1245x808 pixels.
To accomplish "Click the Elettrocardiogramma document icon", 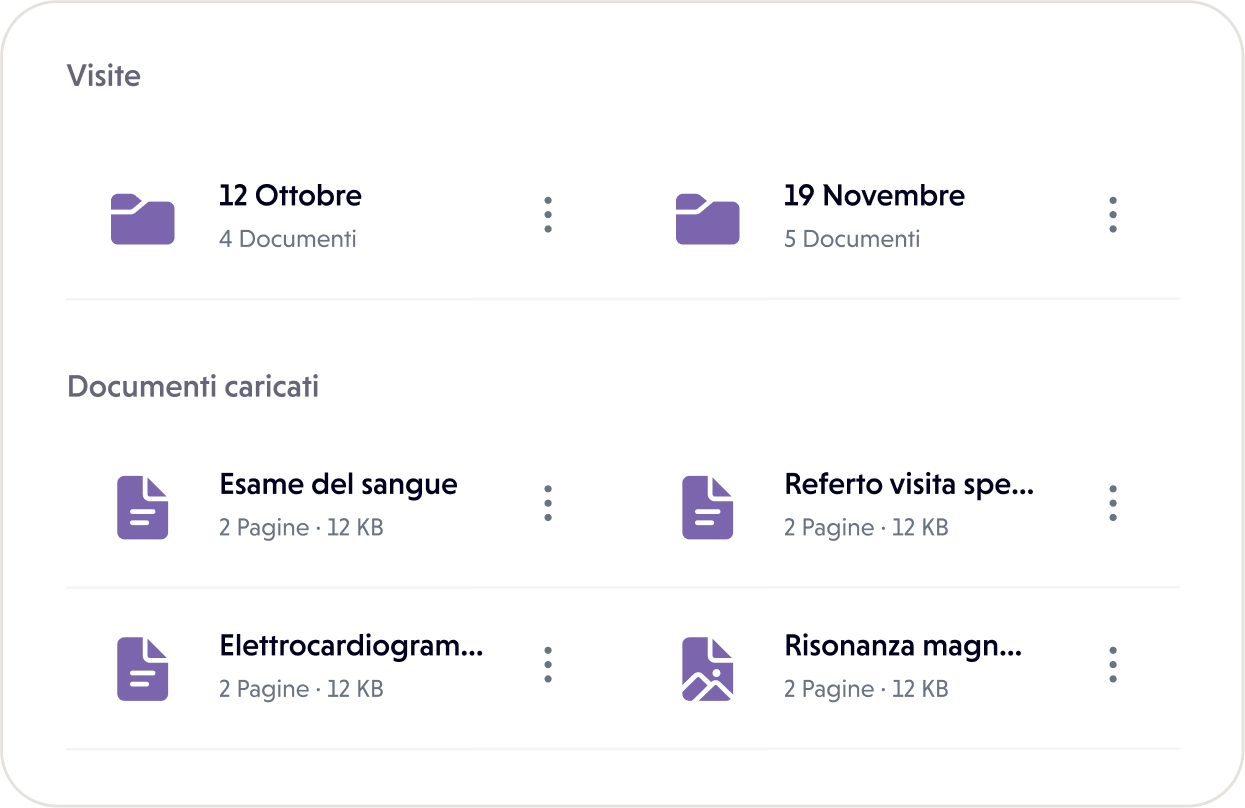I will tap(143, 669).
